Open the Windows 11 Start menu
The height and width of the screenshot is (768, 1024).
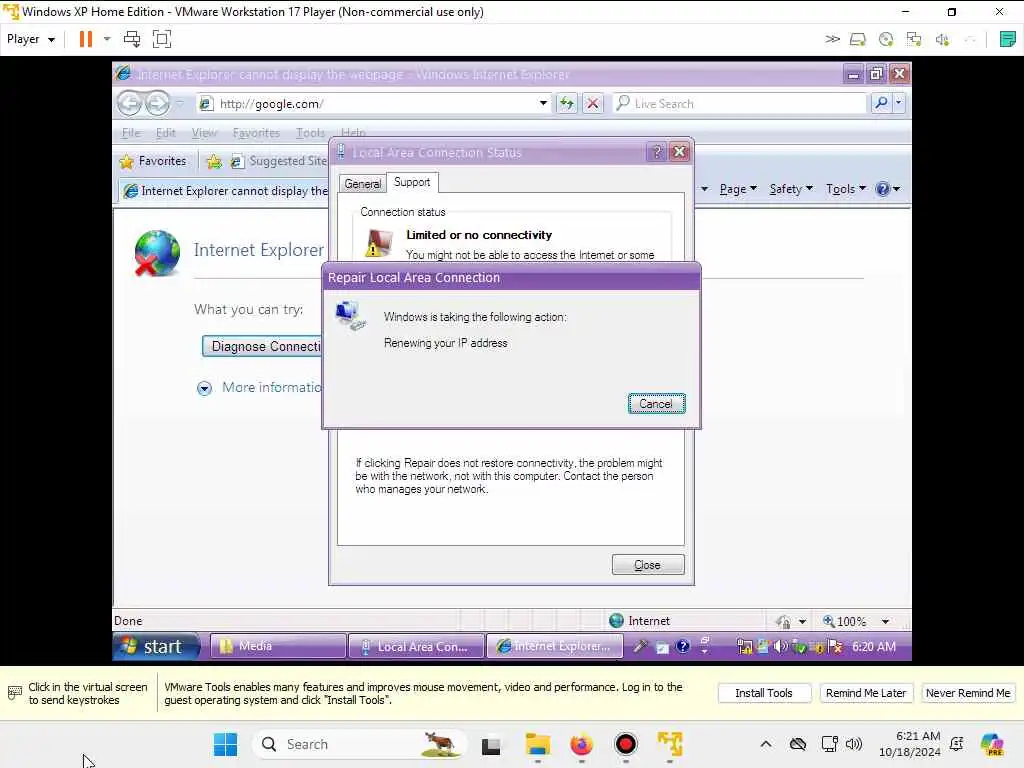point(226,744)
